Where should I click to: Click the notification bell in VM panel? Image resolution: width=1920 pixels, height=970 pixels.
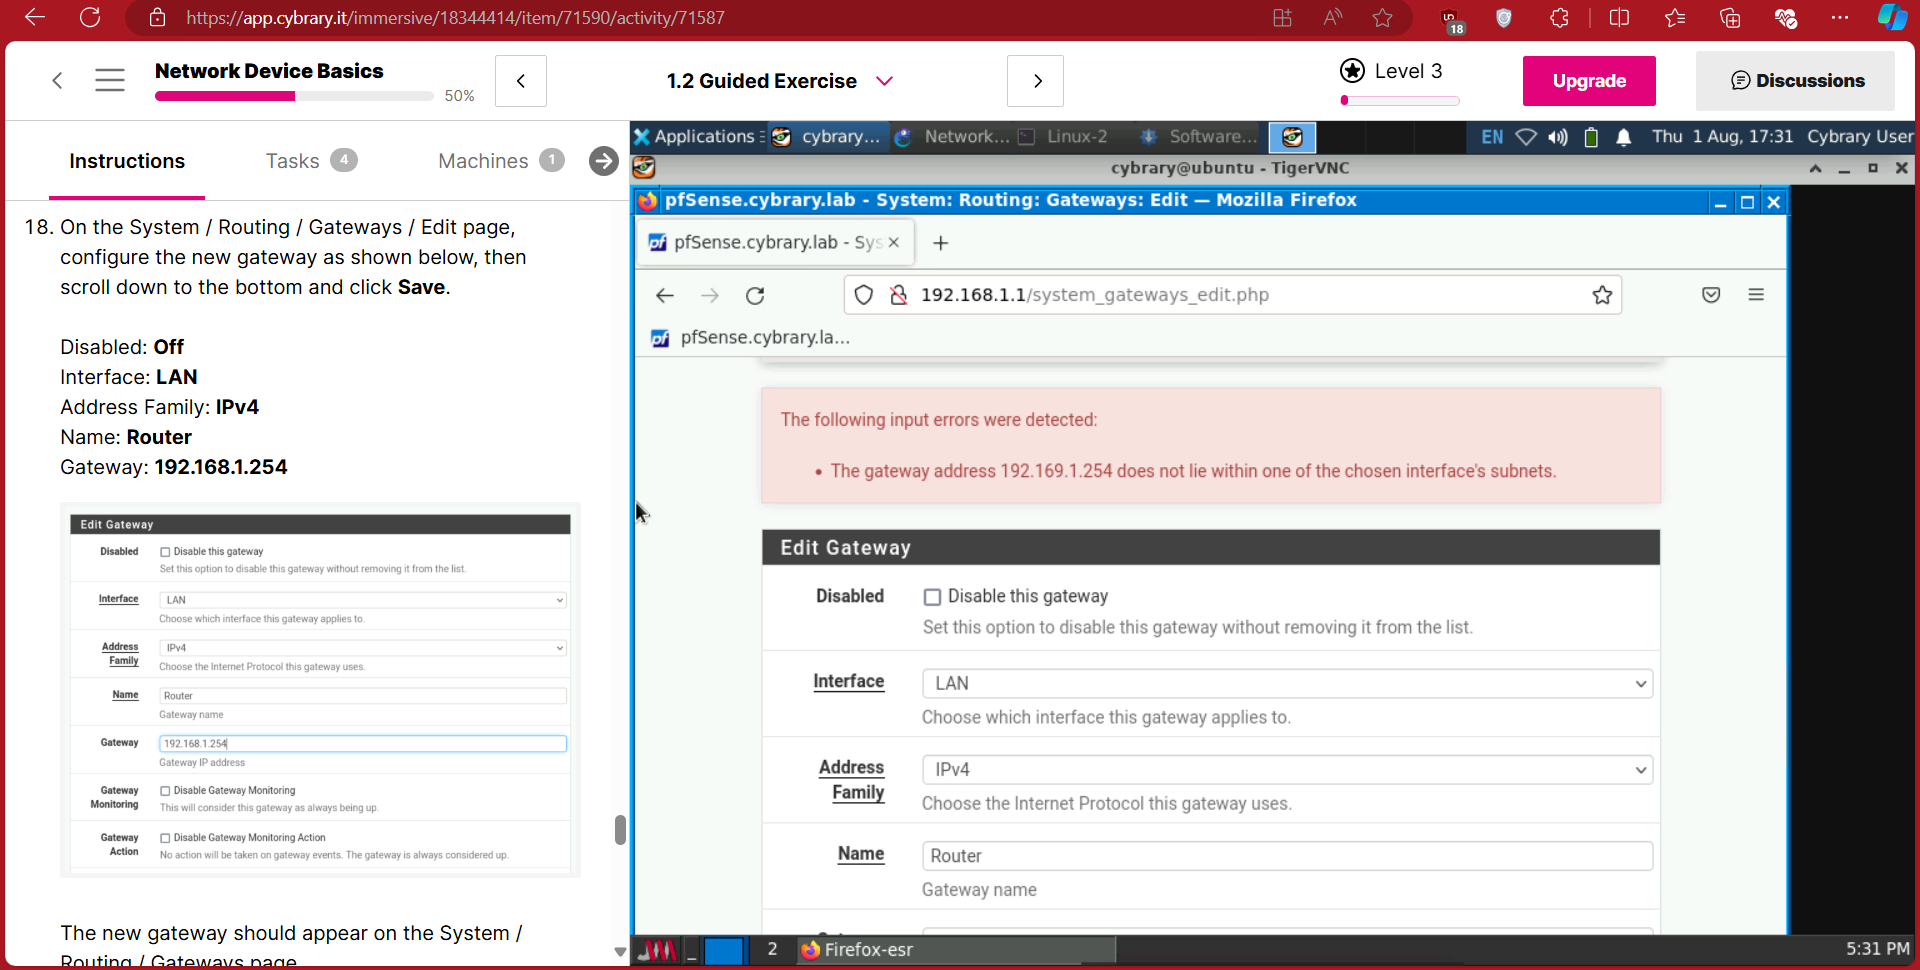click(x=1624, y=137)
